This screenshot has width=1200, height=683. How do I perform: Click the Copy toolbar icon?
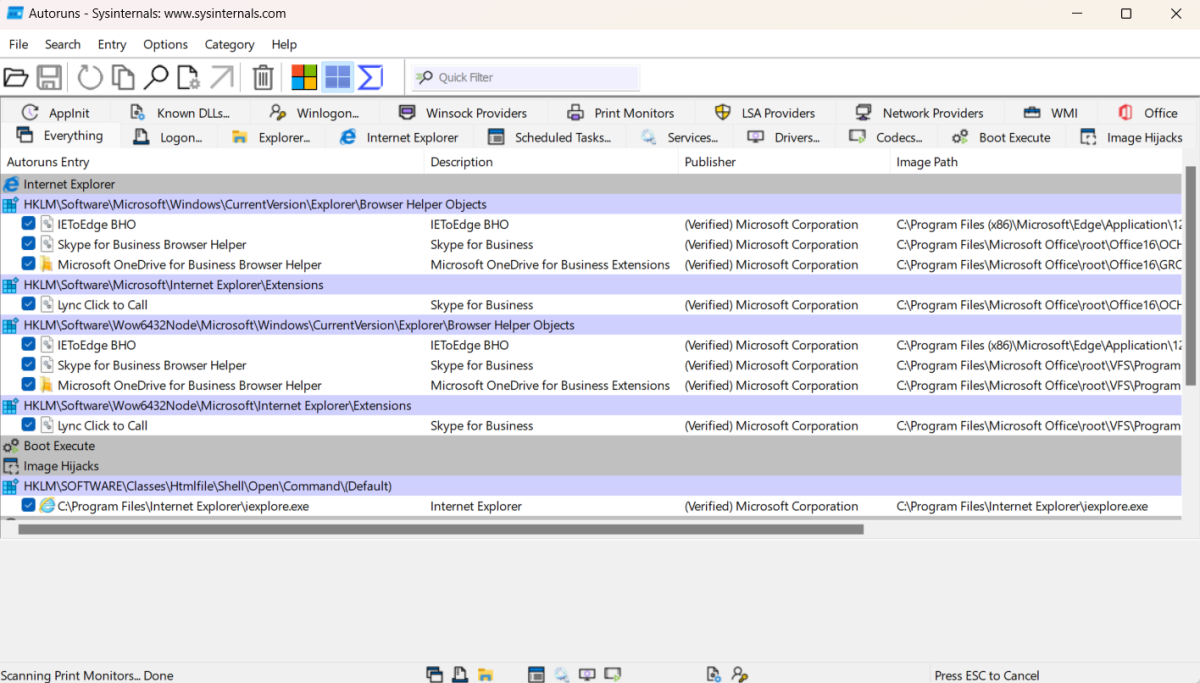(123, 77)
